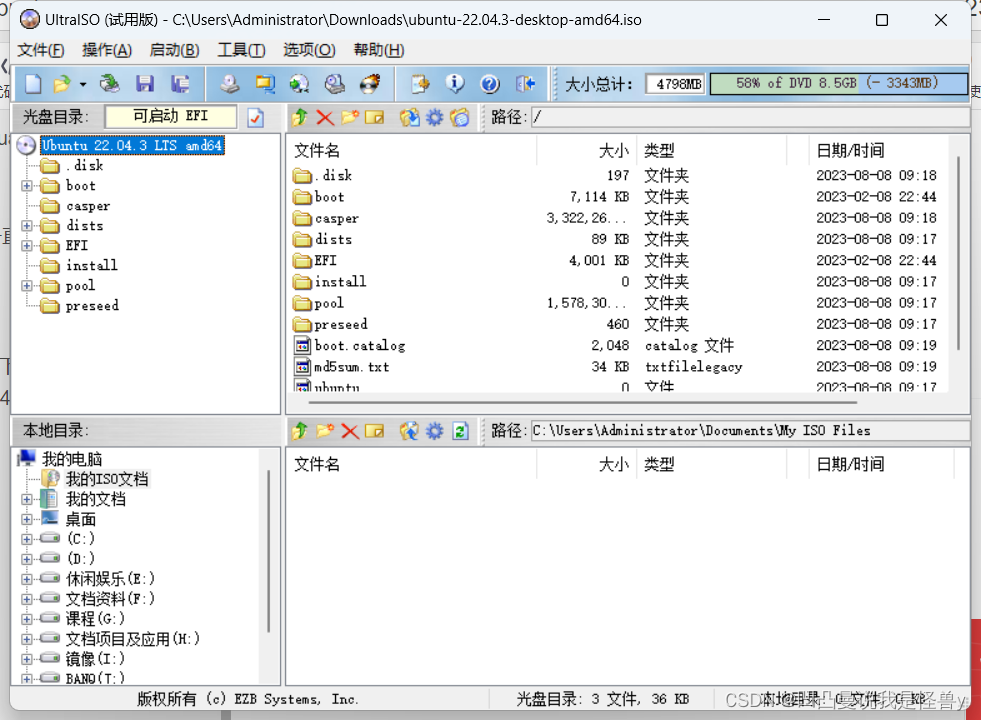Click the image file list vertical scrollbar

(x=958, y=253)
